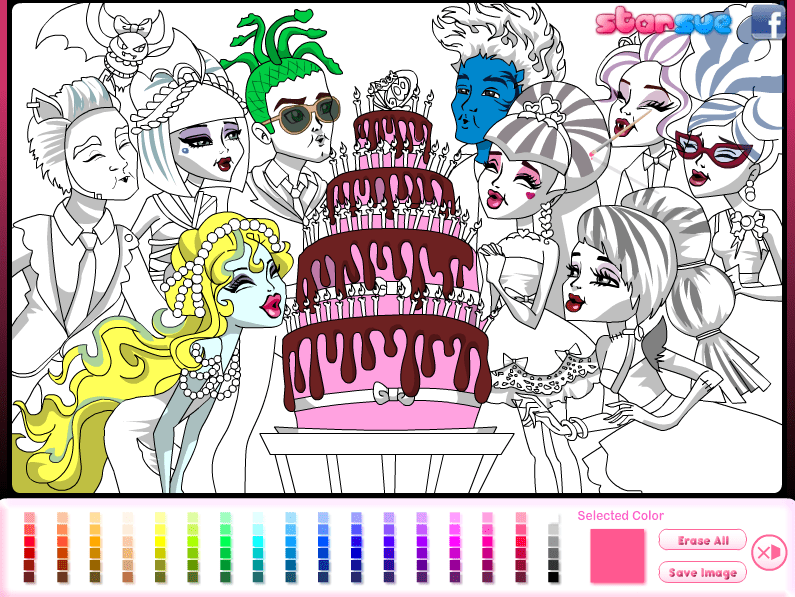Screen dimensions: 795x597
Task: Choose the pale yellow swatch
Action: click(160, 517)
